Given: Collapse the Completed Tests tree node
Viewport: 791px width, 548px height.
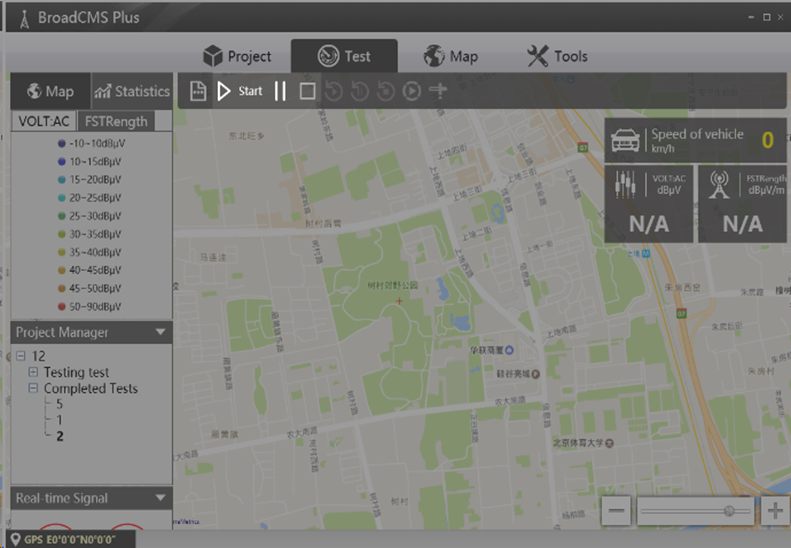Looking at the screenshot, I should 34,388.
